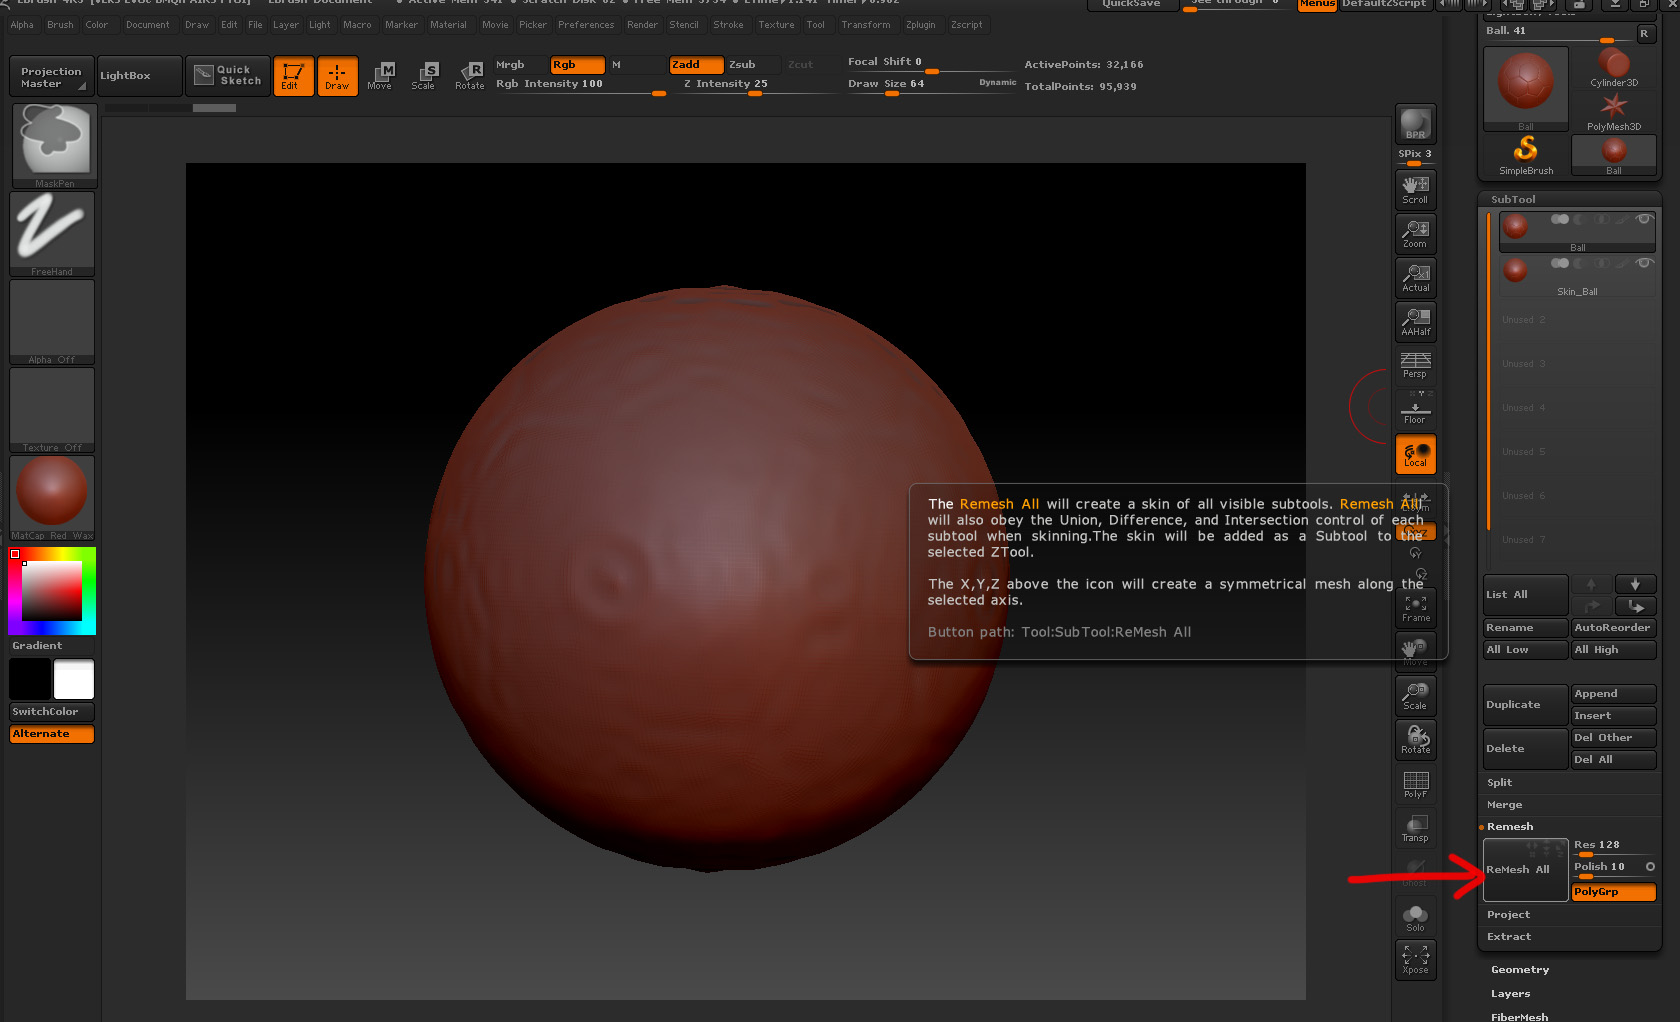Toggle visibility eye of Ball subtool
This screenshot has height=1022, width=1680.
point(1643,219)
